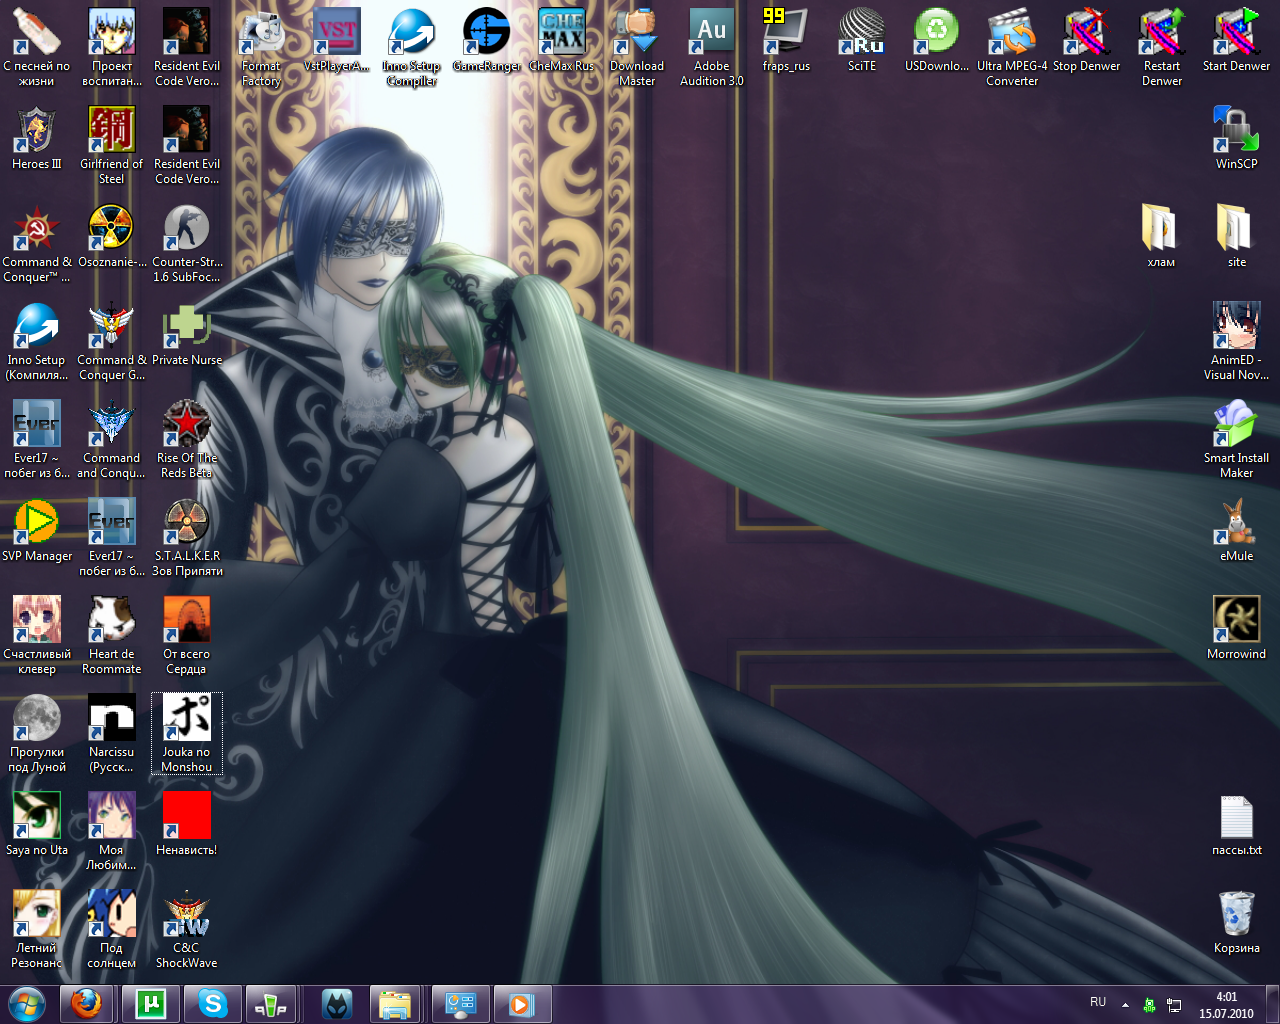
Task: Open Skype from the taskbar
Action: 212,1004
